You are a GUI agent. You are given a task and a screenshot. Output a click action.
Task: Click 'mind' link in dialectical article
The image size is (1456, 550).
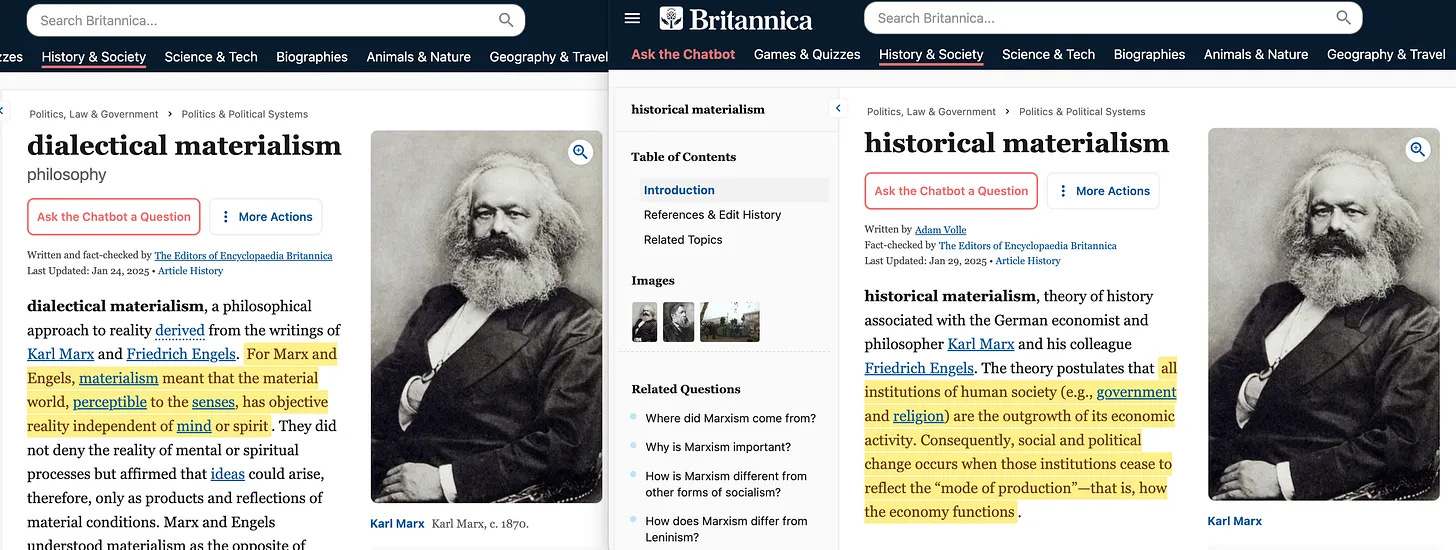194,426
